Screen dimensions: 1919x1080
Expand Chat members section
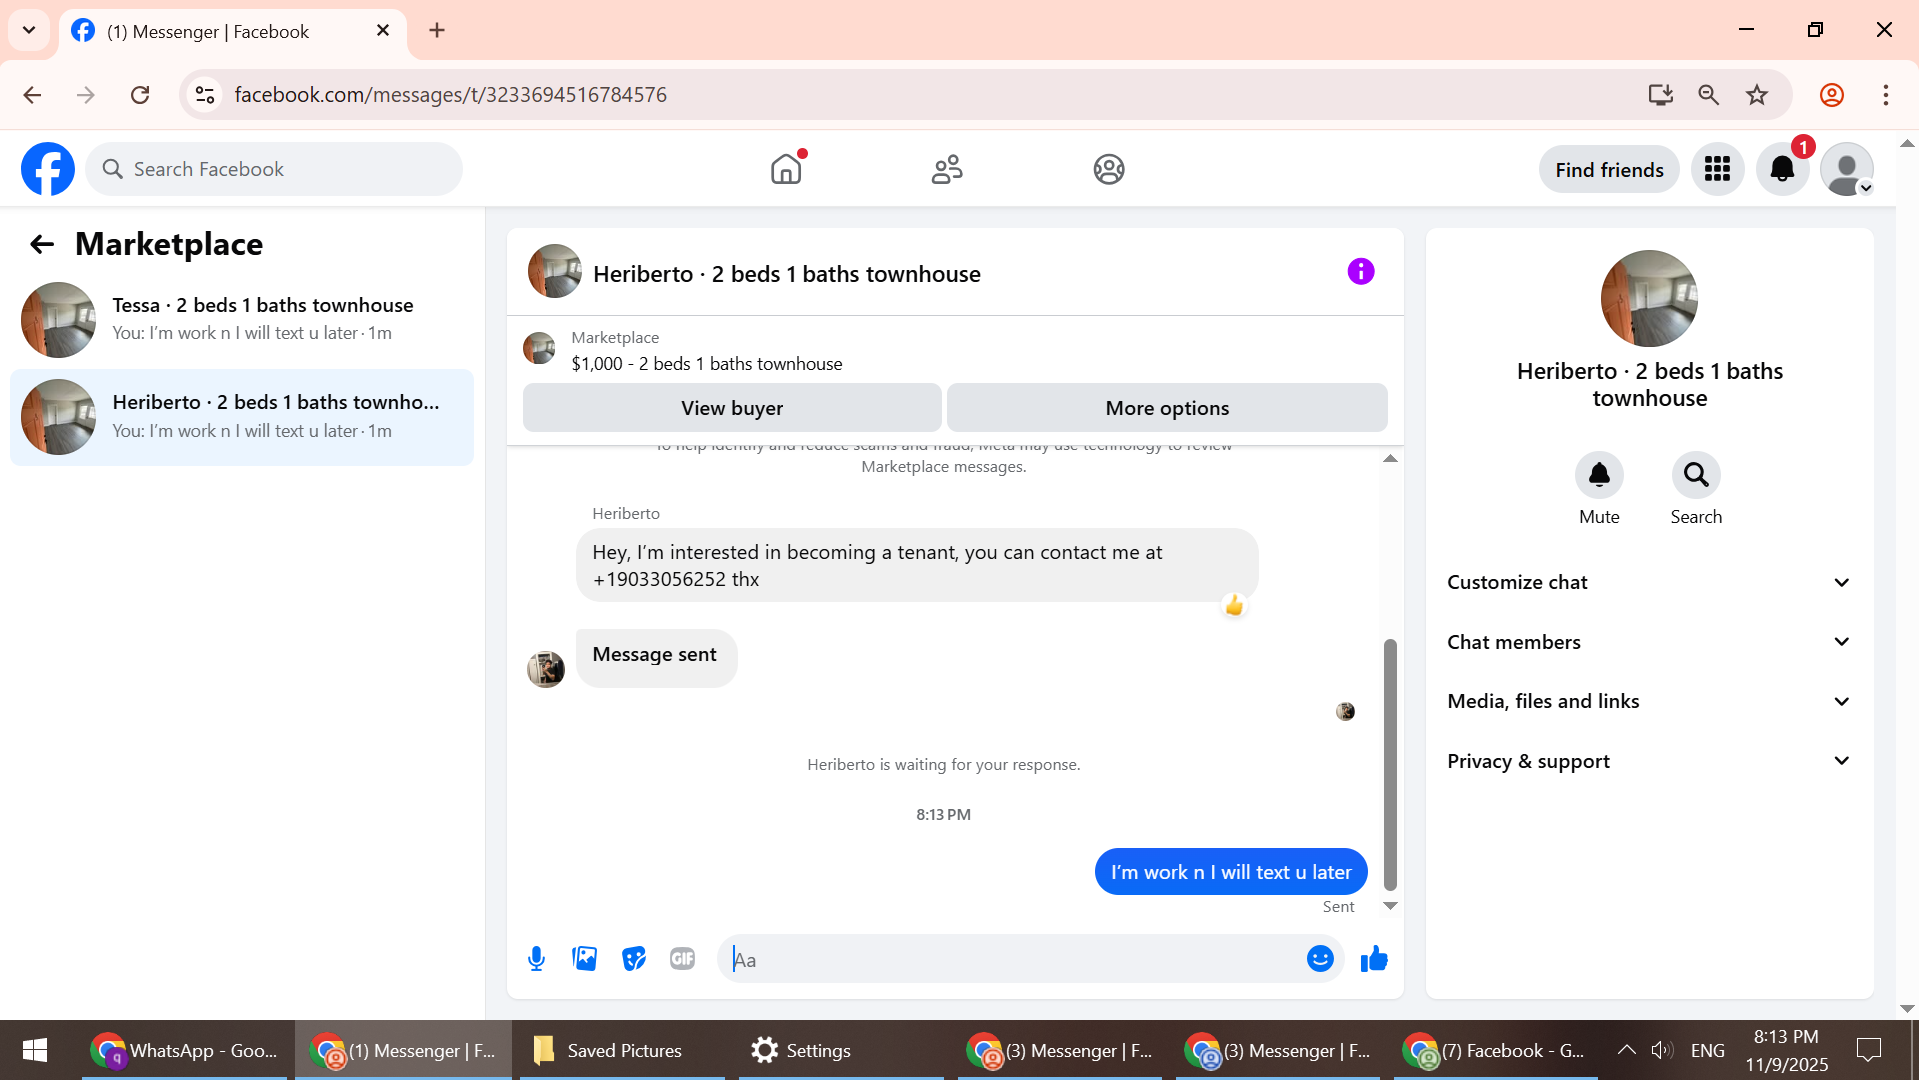[1648, 642]
